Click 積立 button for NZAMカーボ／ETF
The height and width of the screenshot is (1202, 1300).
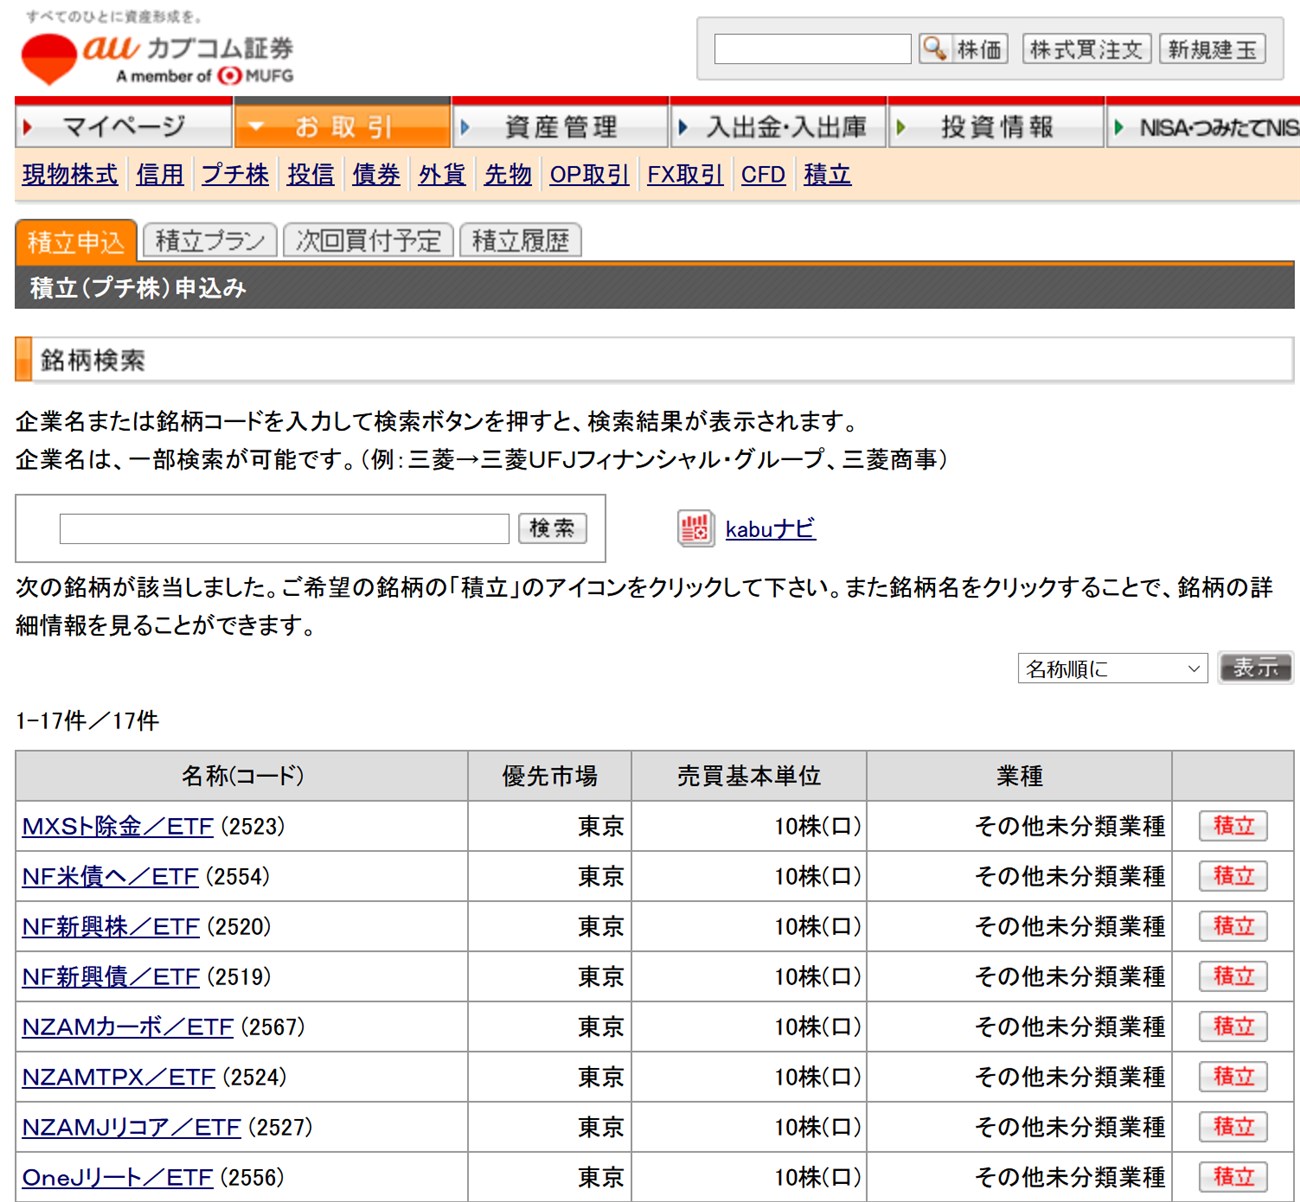(x=1233, y=1026)
